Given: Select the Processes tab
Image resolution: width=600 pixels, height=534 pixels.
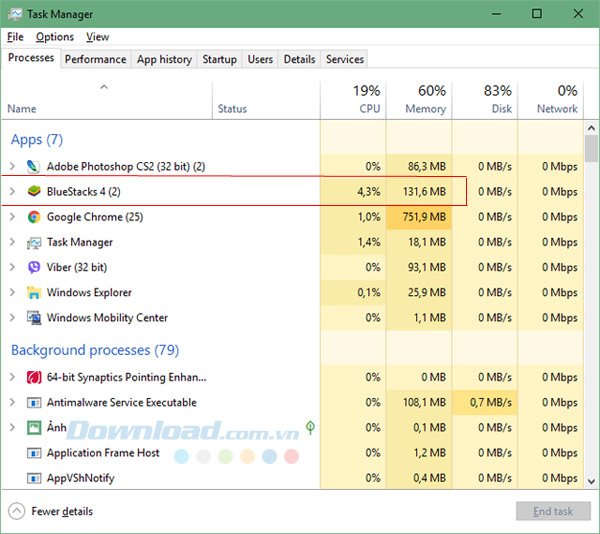Looking at the screenshot, I should pyautogui.click(x=31, y=58).
